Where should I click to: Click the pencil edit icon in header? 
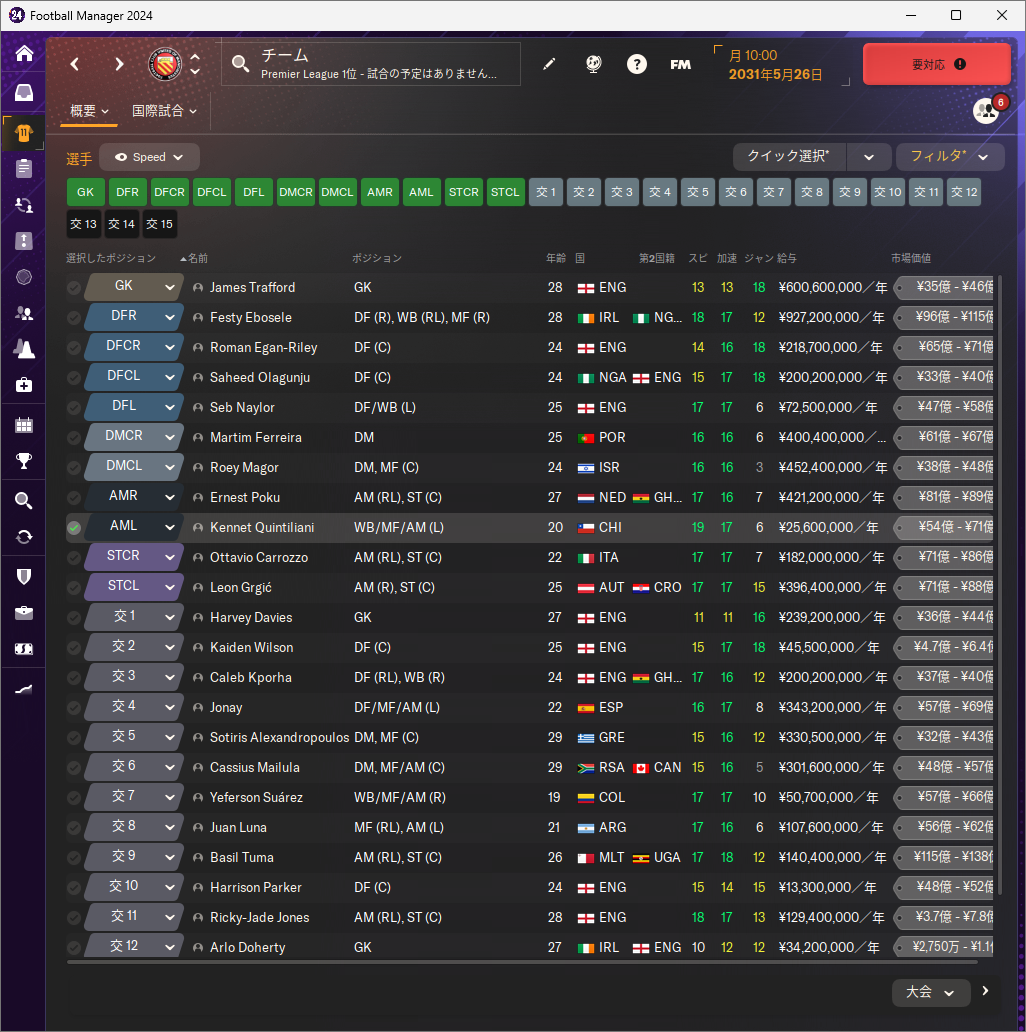(549, 64)
